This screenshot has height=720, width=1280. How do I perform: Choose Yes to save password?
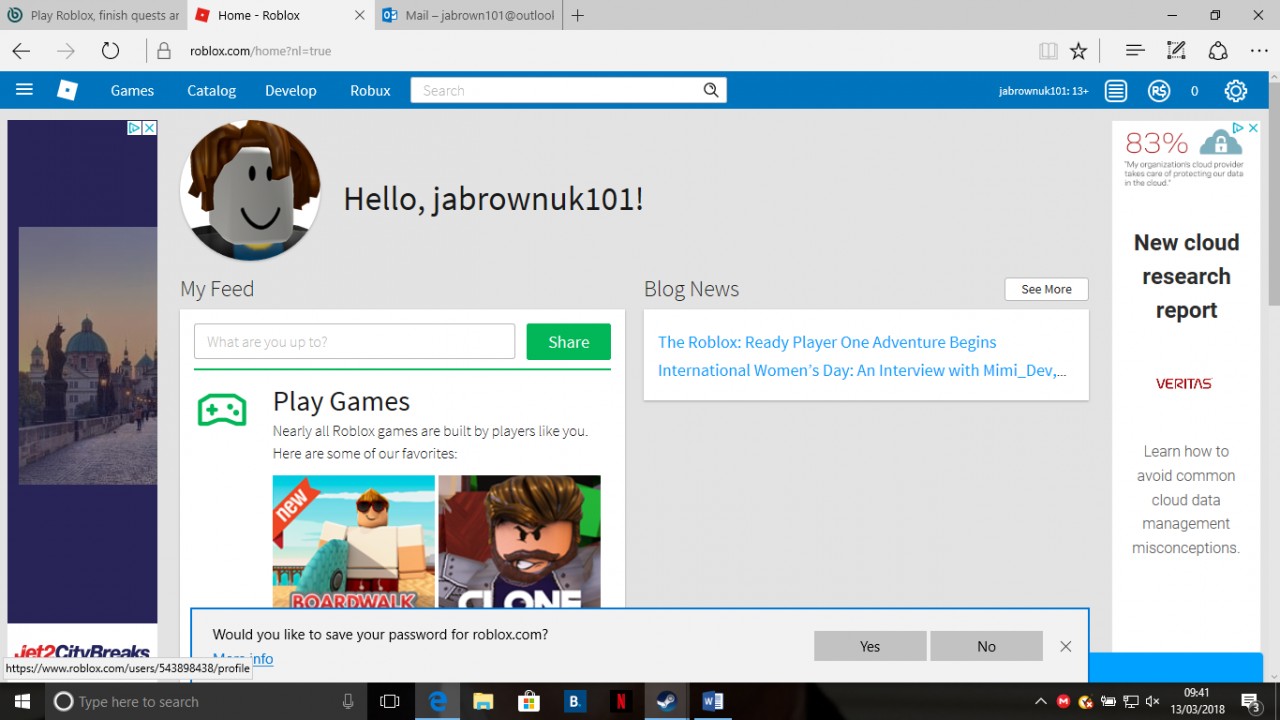pyautogui.click(x=870, y=646)
